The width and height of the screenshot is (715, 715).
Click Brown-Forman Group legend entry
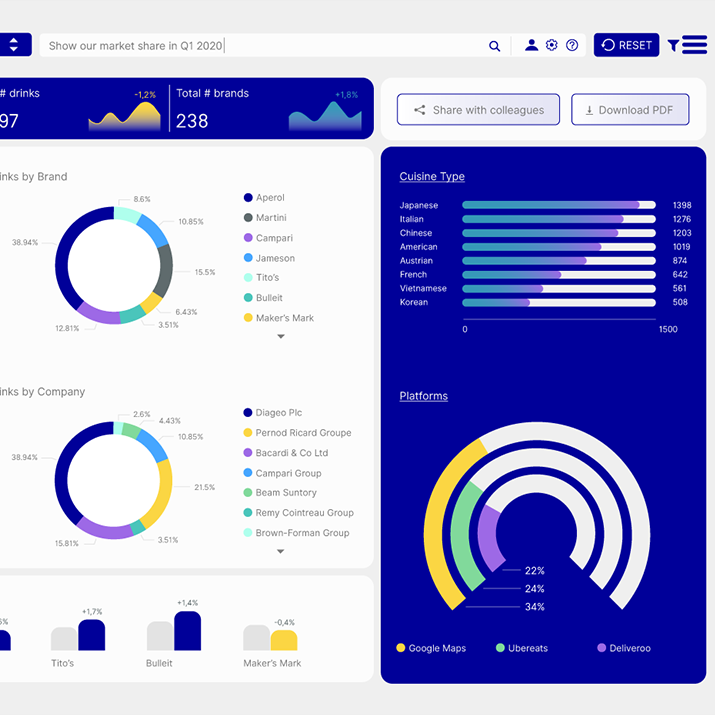(296, 533)
